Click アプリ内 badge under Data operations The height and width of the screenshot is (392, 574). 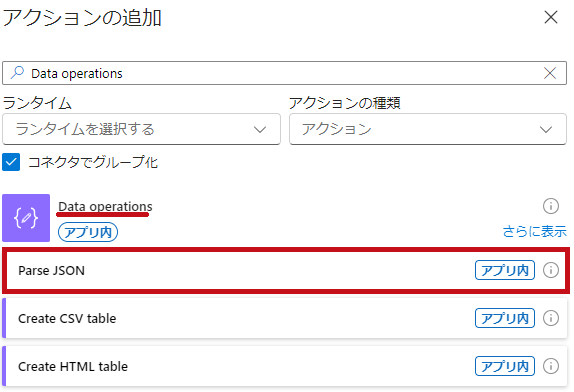(x=88, y=232)
